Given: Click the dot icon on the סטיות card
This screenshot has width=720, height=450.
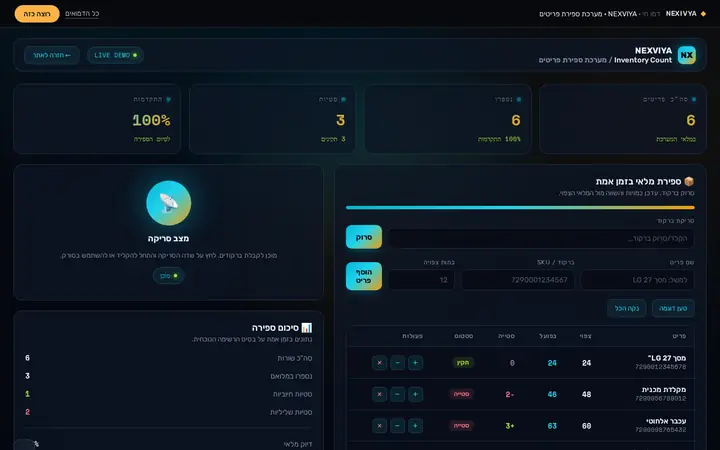Looking at the screenshot, I should (343, 99).
